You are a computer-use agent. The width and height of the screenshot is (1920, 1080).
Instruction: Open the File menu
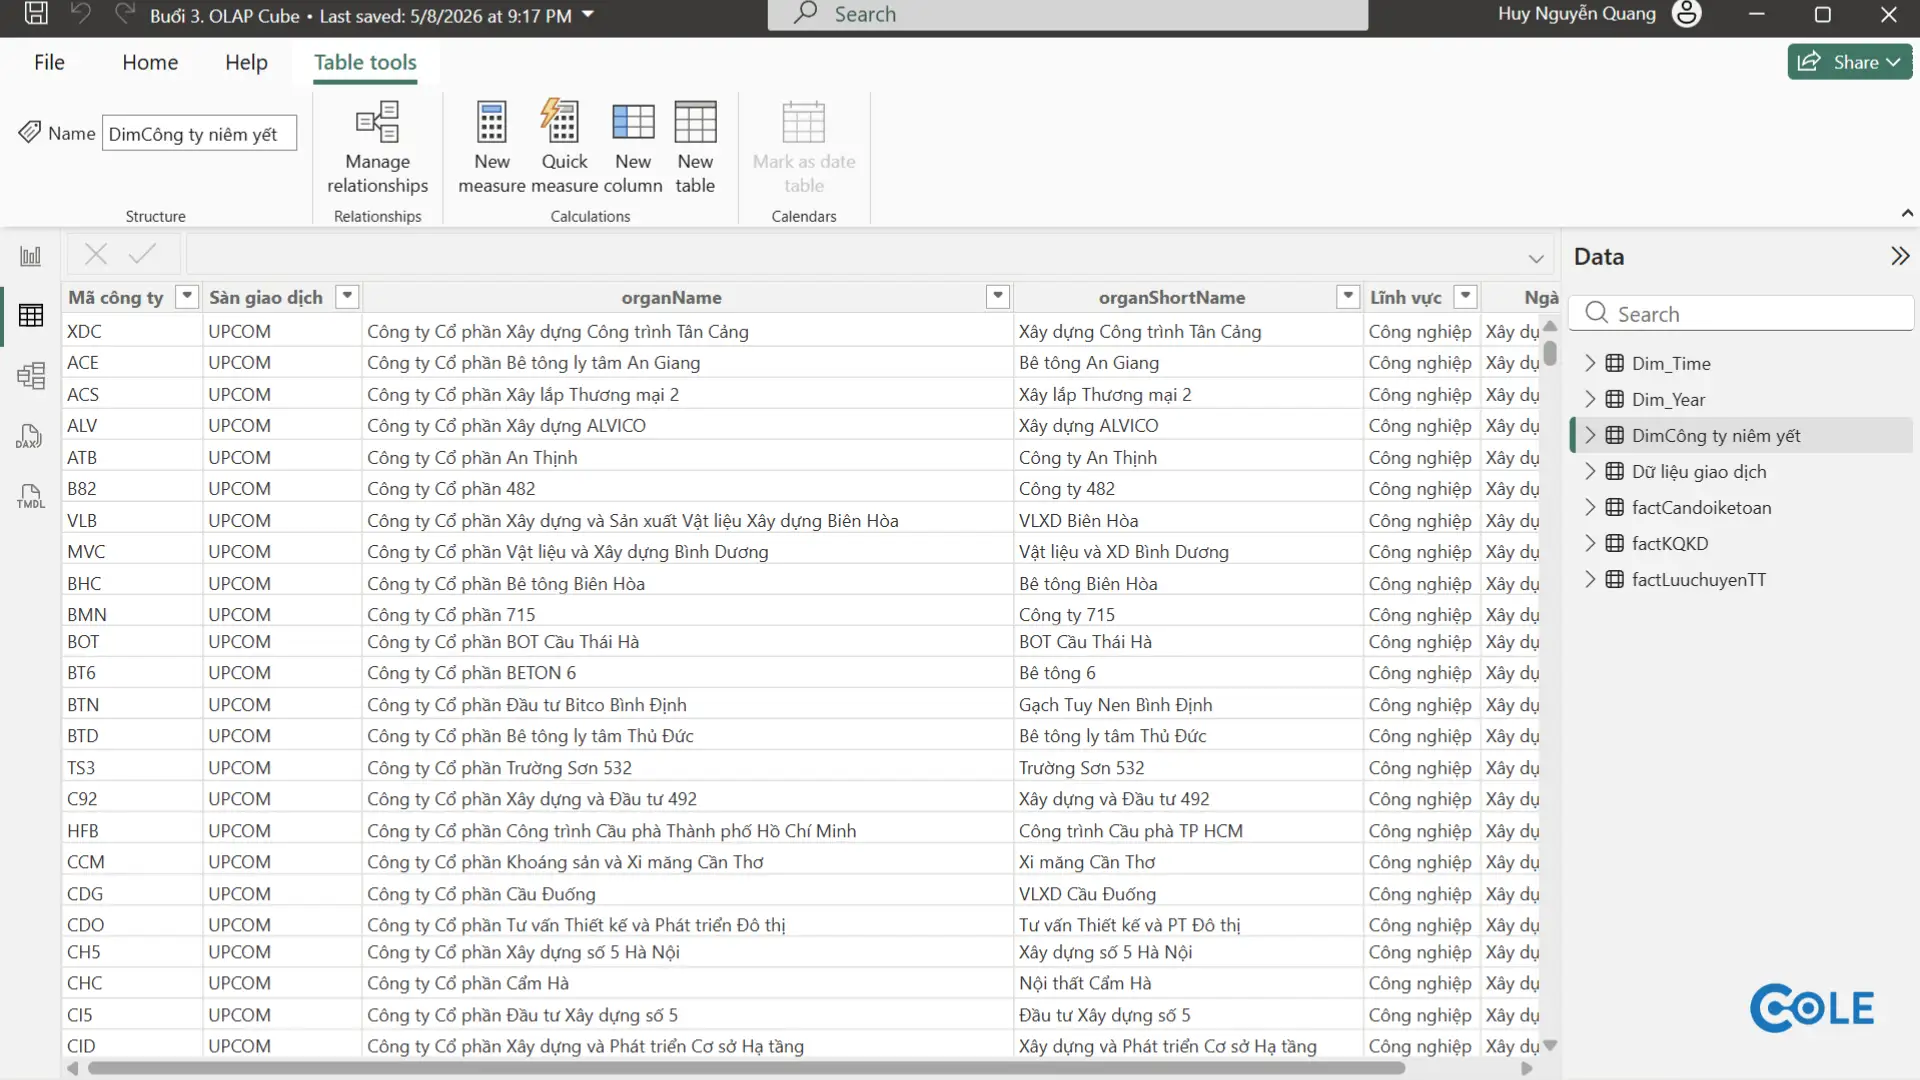[49, 62]
